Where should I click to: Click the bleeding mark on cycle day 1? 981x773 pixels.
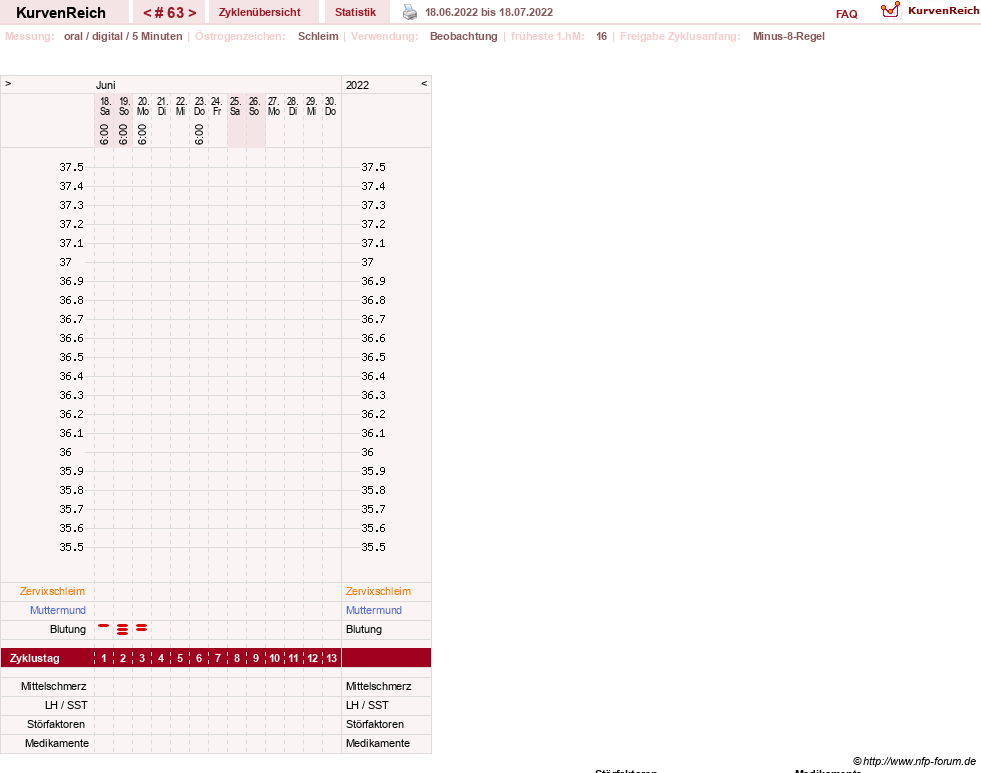click(104, 625)
